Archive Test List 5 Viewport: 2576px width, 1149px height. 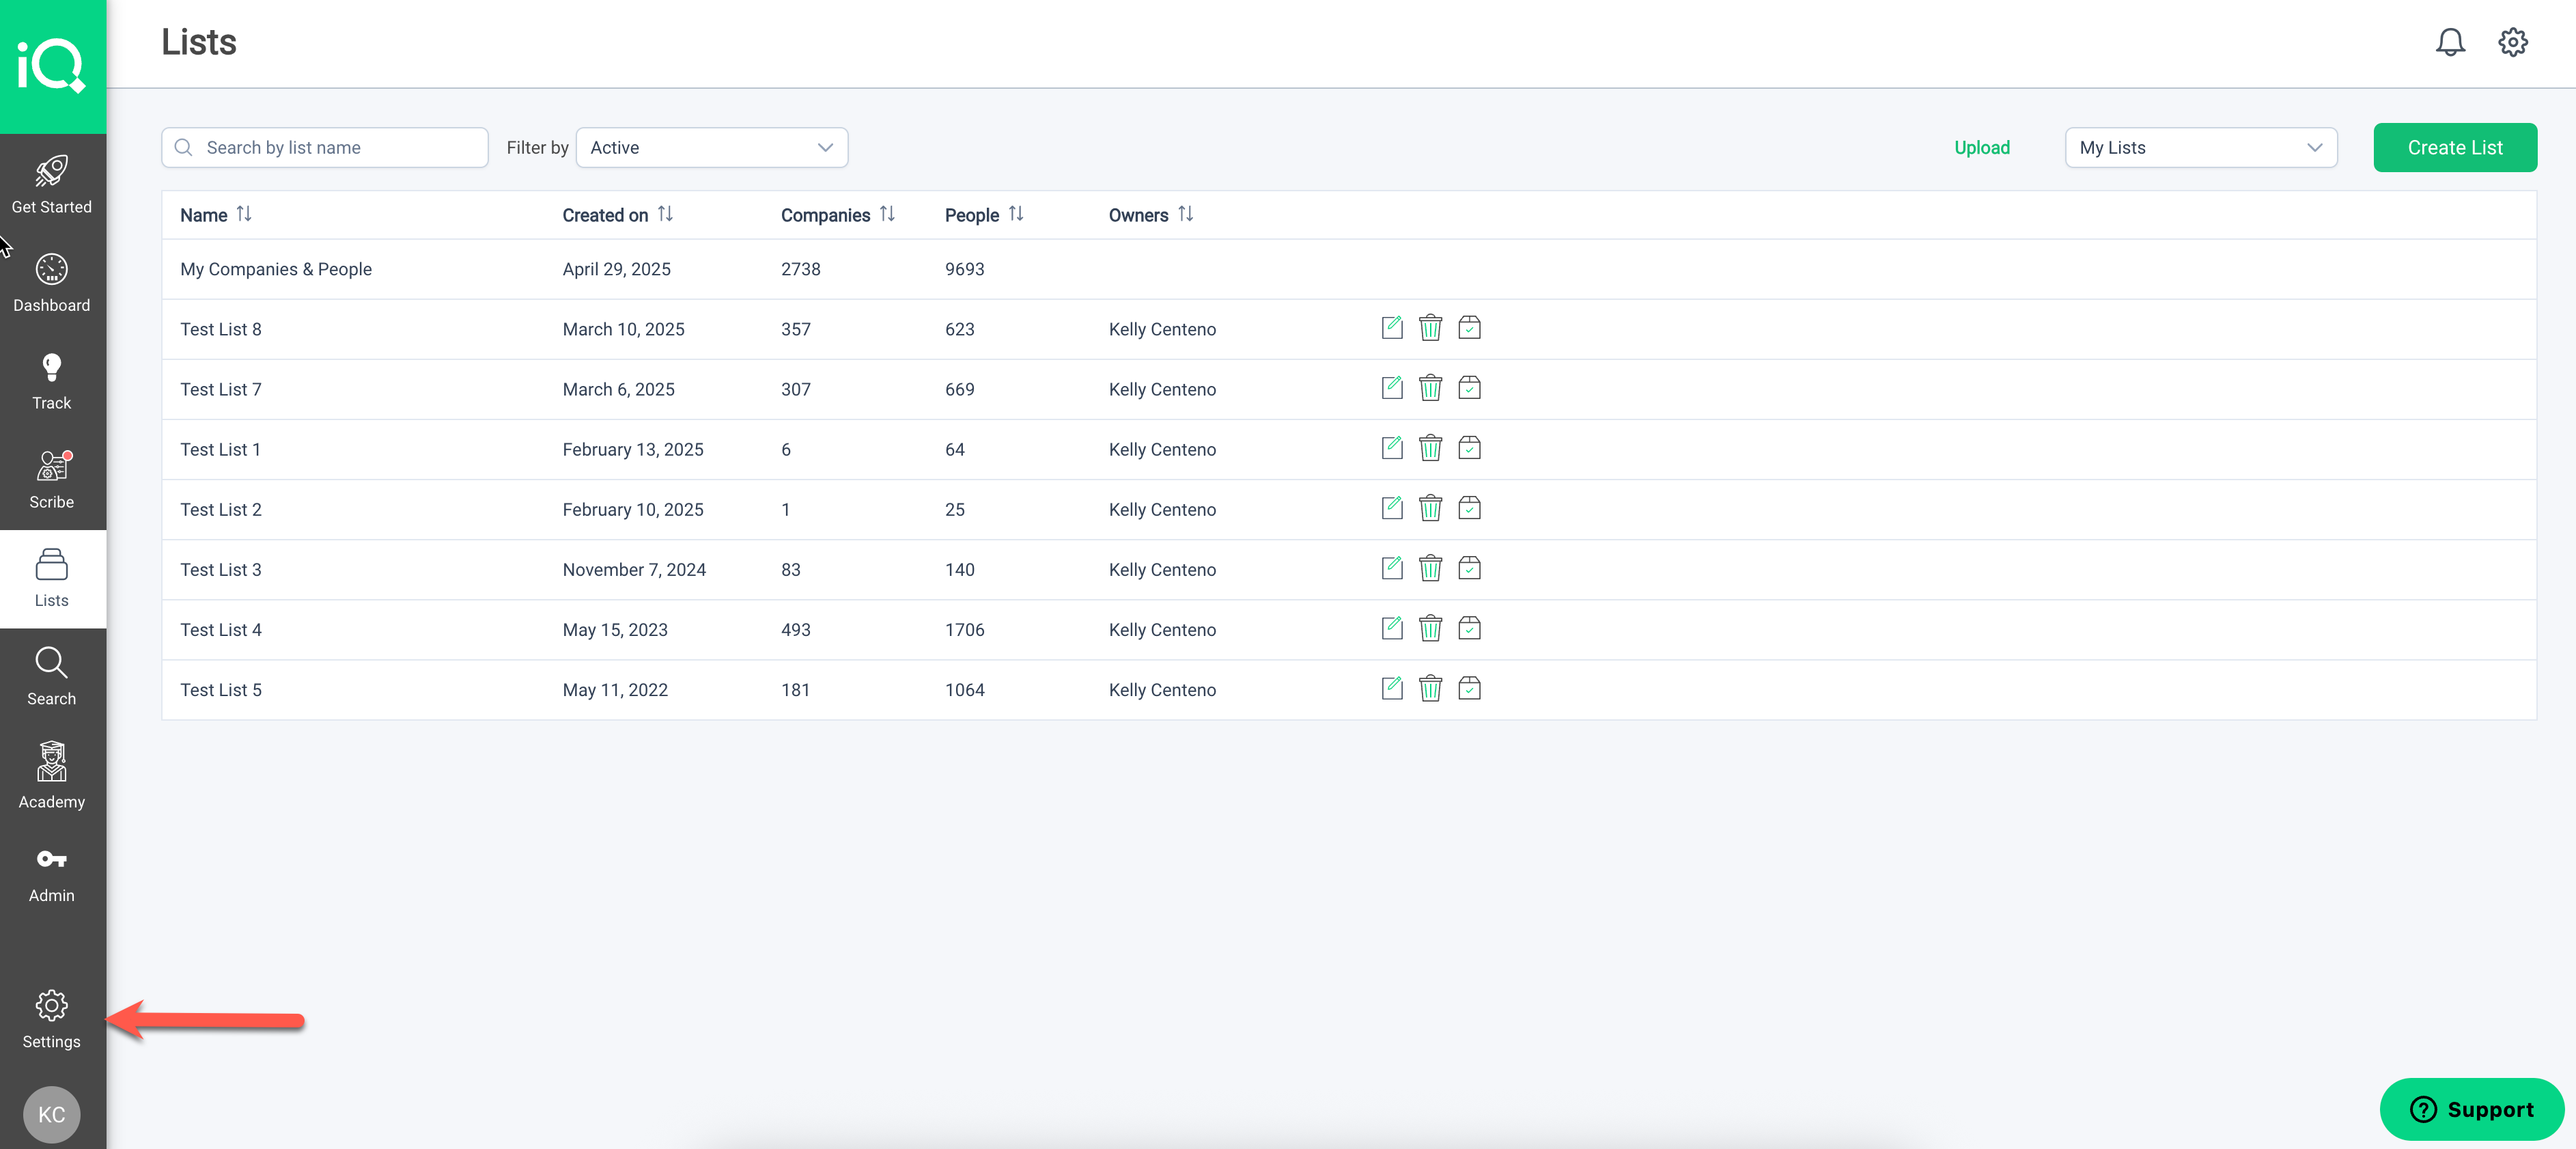coord(1469,688)
